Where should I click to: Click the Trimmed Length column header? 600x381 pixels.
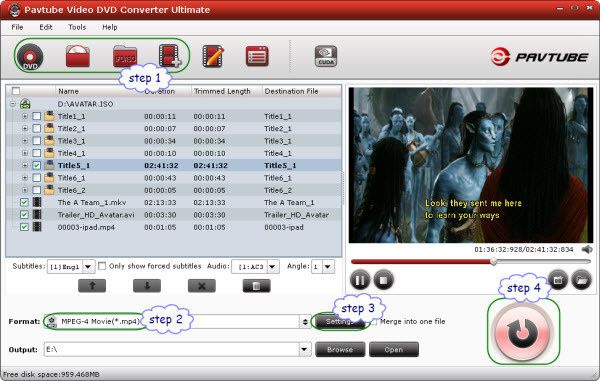tap(222, 91)
